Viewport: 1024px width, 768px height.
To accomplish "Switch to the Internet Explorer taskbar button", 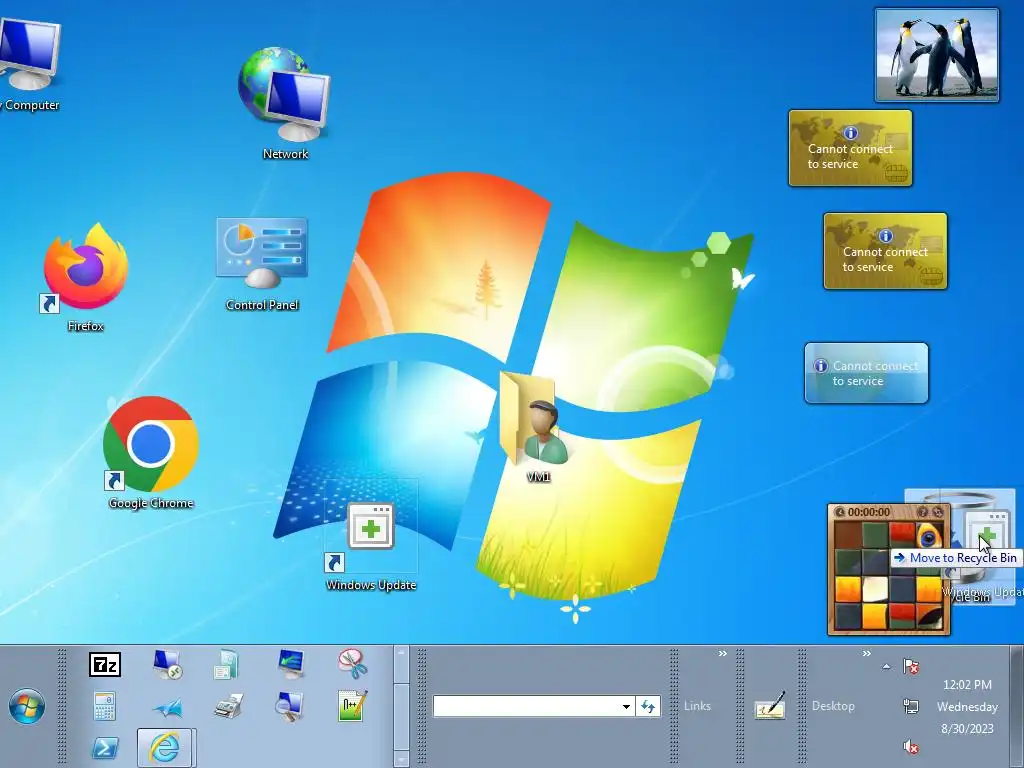I will (x=165, y=748).
